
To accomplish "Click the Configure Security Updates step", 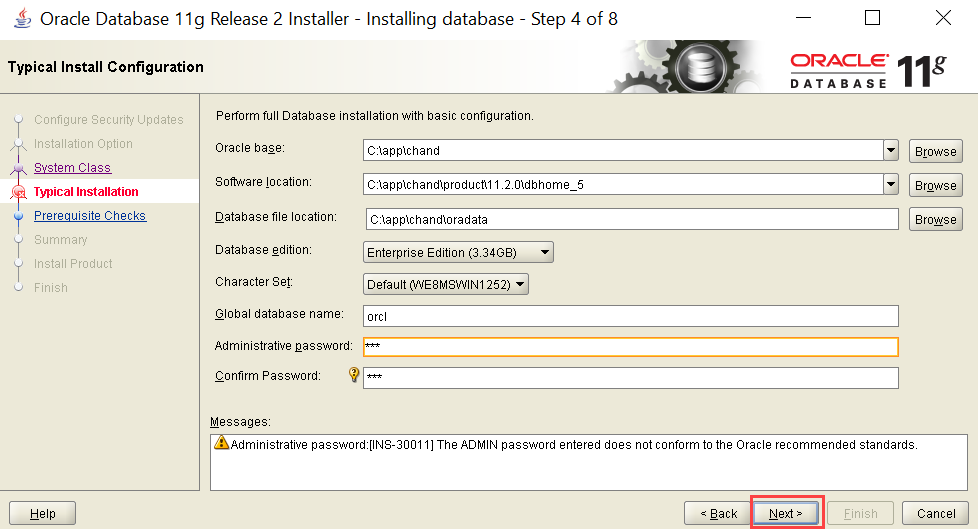I will coord(109,119).
